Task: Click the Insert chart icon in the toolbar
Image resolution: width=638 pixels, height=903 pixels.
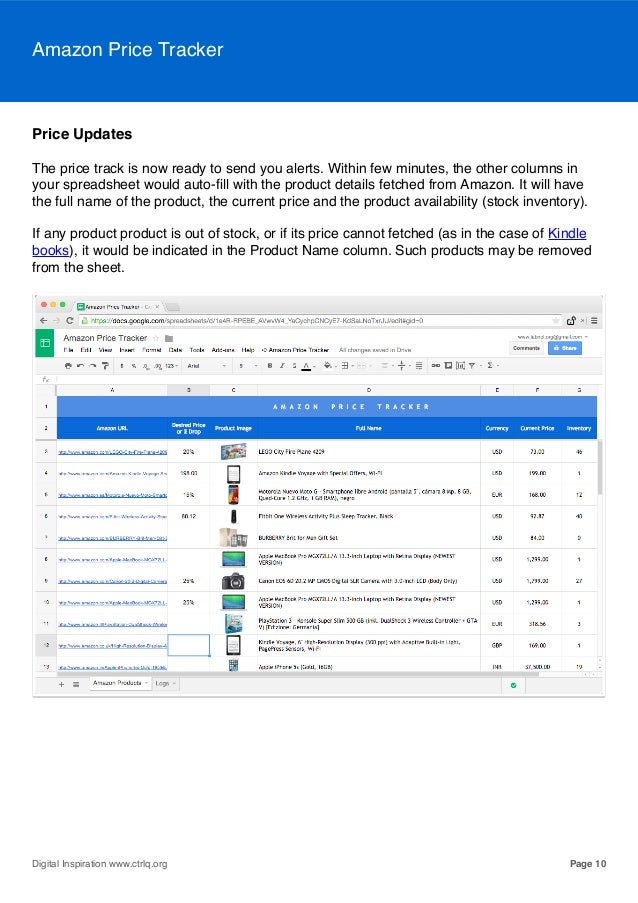Action: tap(460, 366)
